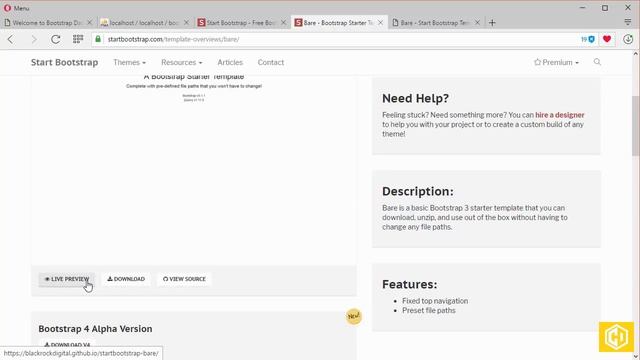Image resolution: width=640 pixels, height=360 pixels.
Task: Expand the Premium dropdown
Action: 556,62
